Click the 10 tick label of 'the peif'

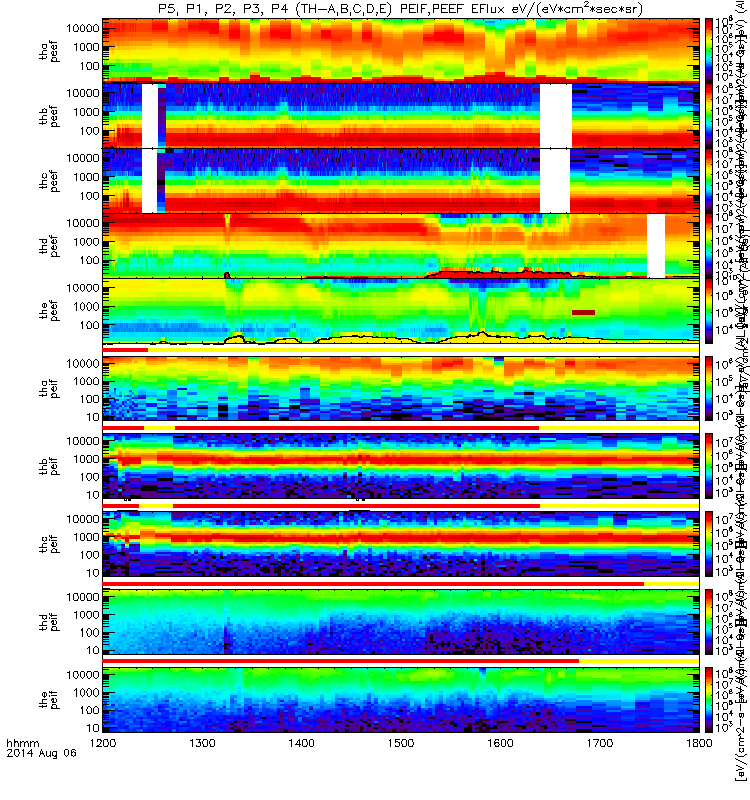[92, 728]
